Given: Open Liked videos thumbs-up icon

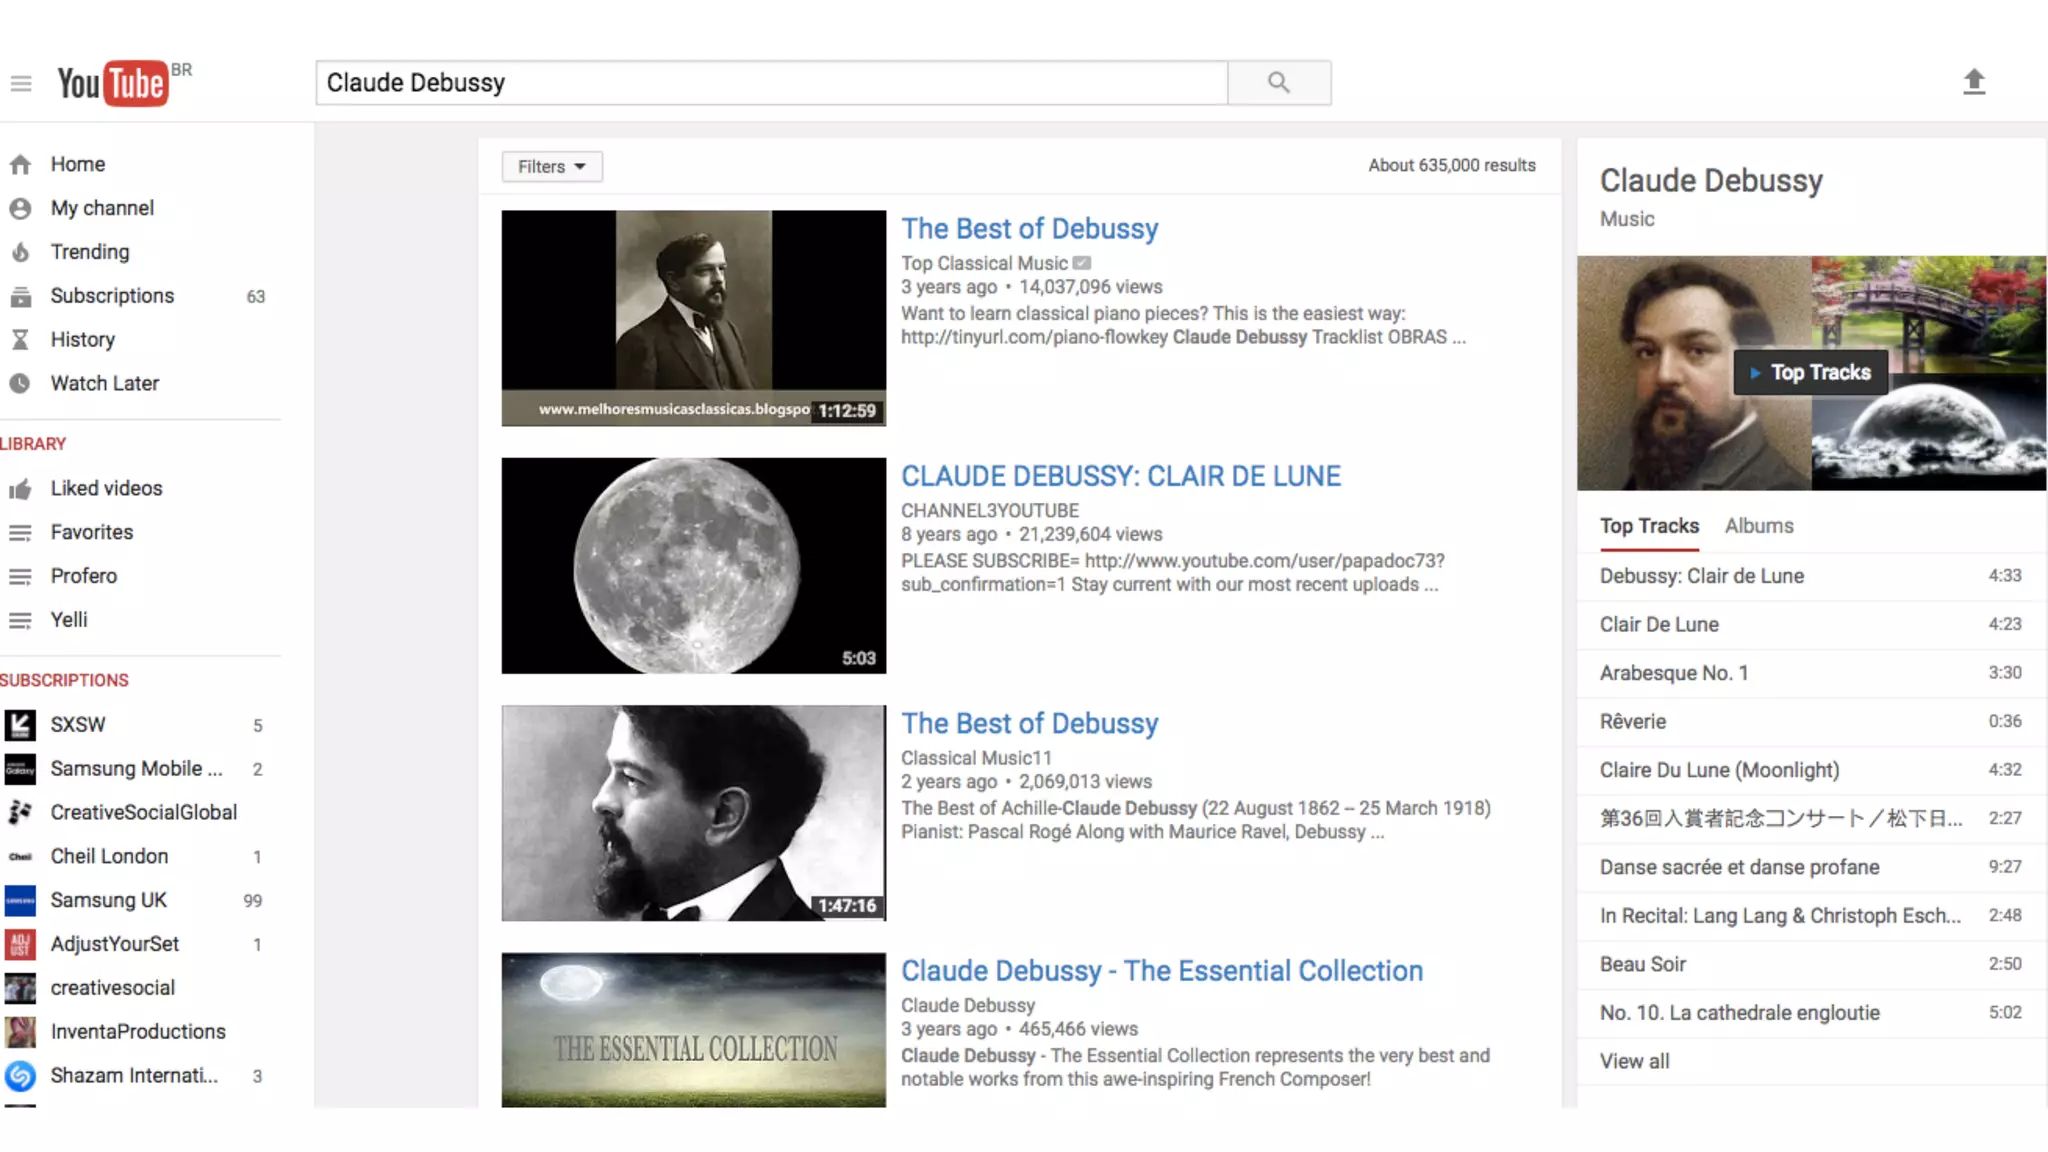Looking at the screenshot, I should coord(20,489).
